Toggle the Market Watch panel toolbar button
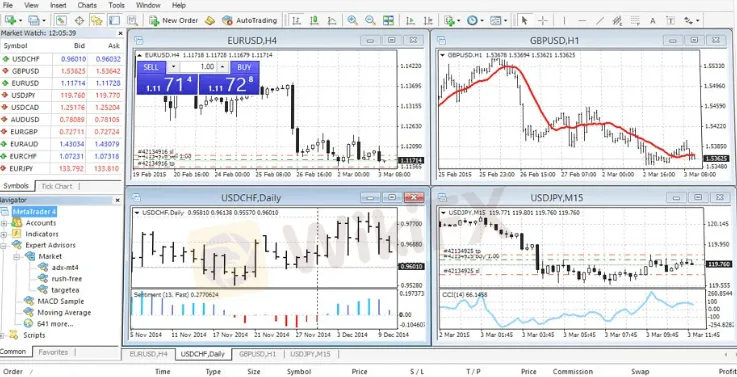This screenshot has height=377, width=737. point(61,20)
